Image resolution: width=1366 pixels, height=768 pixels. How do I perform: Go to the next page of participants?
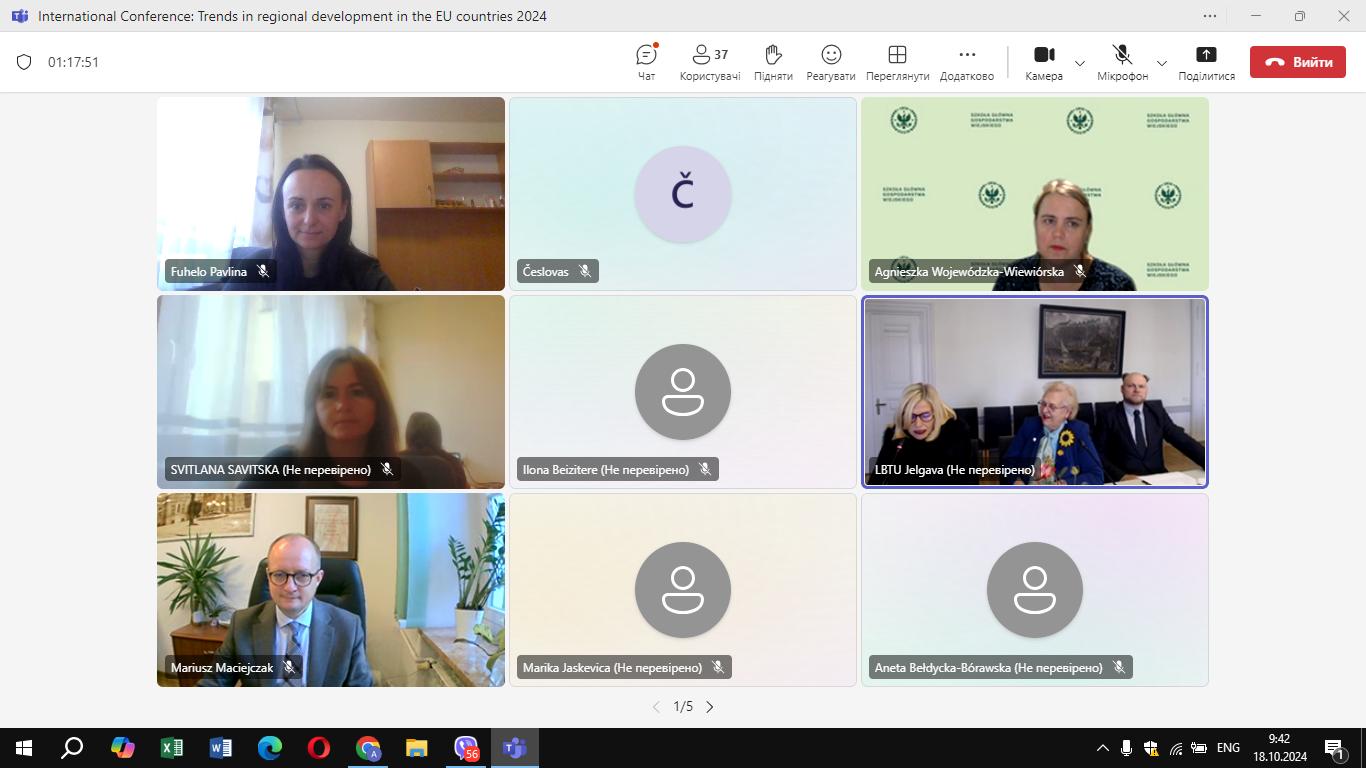point(710,707)
